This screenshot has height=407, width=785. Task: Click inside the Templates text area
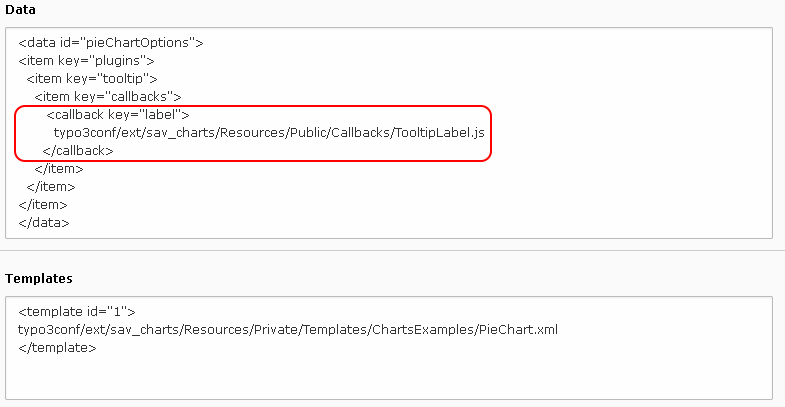click(388, 348)
